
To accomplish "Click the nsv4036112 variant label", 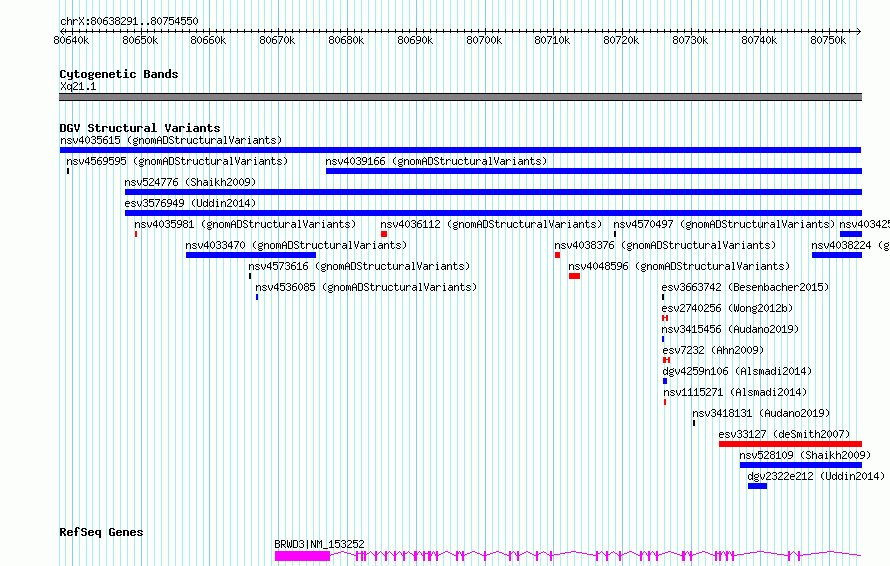I will (491, 224).
